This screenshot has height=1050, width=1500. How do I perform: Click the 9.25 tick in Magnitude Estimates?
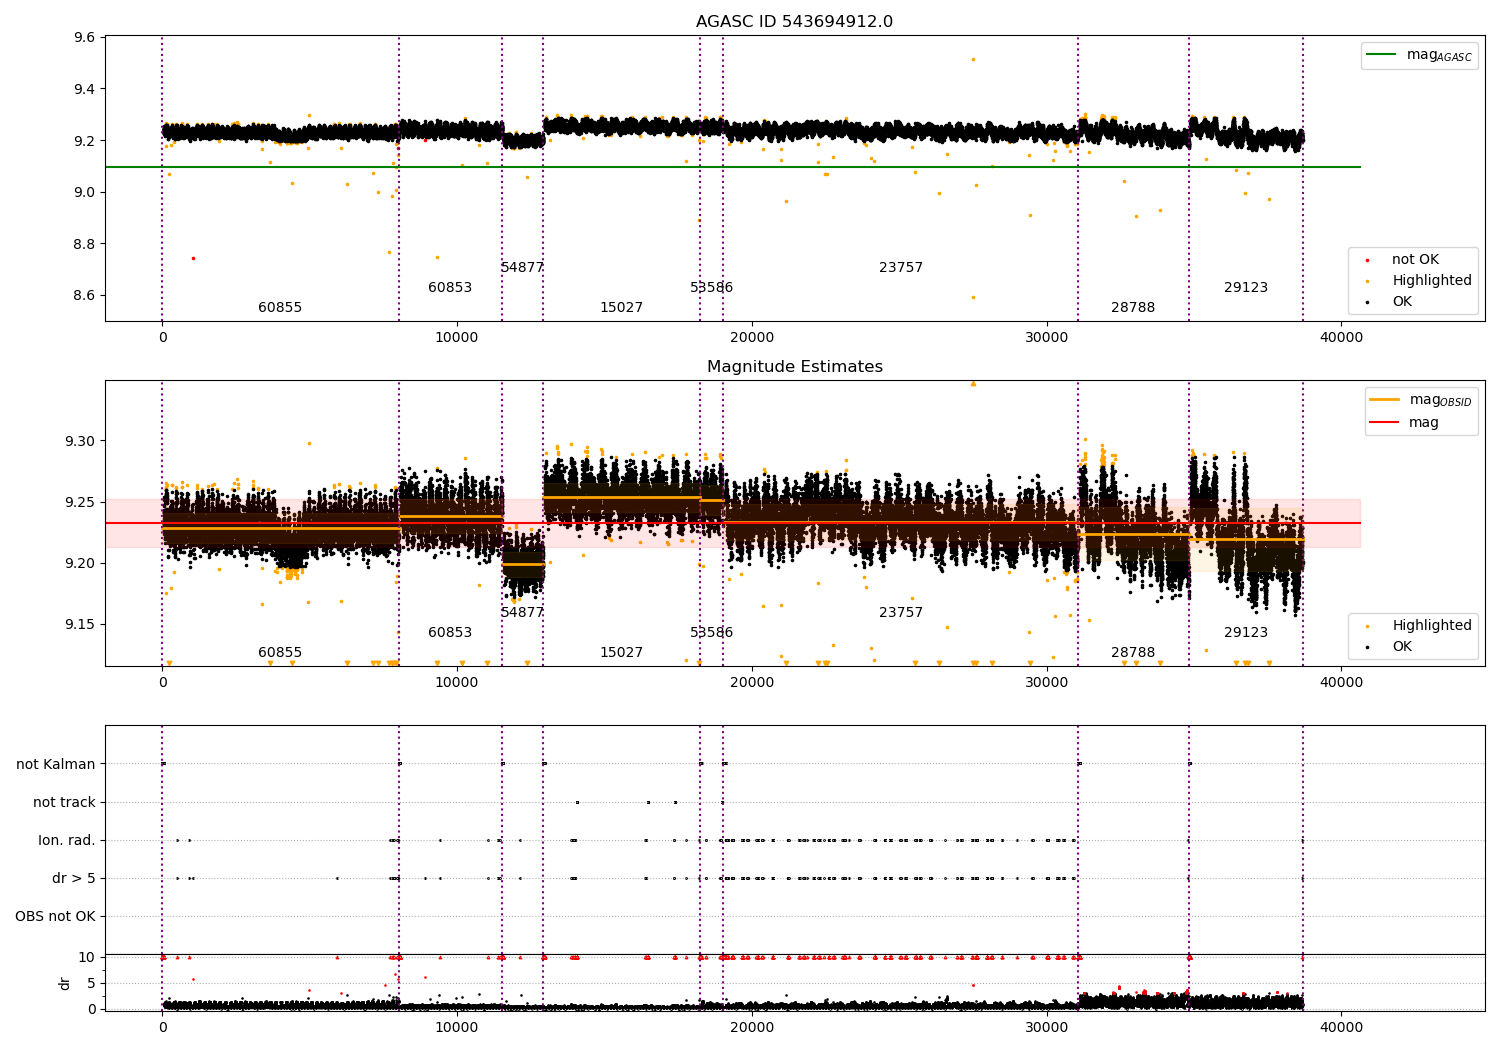(80, 503)
